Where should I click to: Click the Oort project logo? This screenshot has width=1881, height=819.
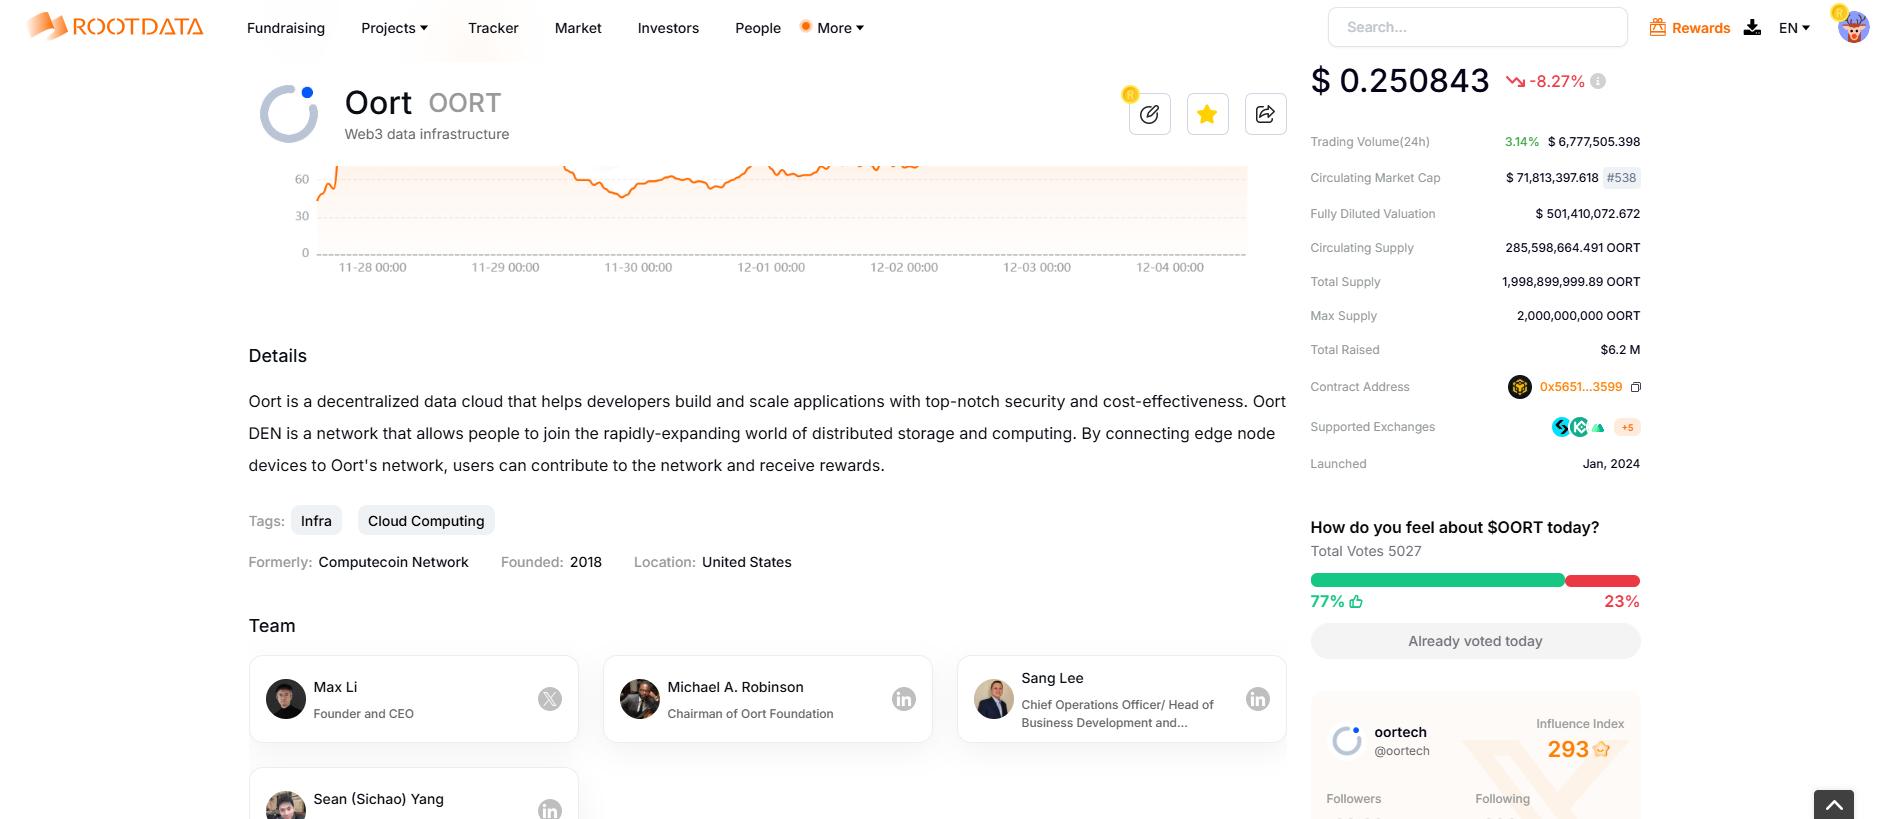[289, 114]
